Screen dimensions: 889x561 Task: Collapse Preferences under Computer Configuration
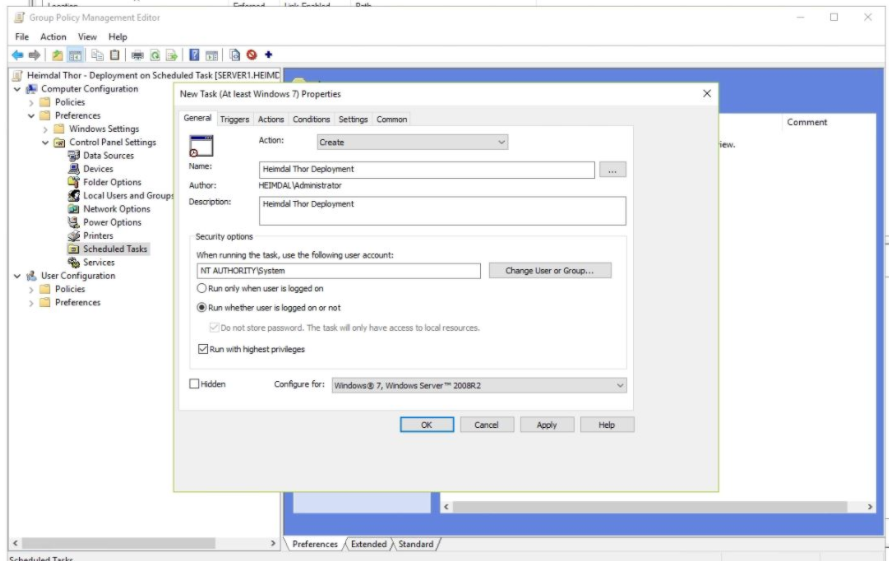(x=31, y=116)
